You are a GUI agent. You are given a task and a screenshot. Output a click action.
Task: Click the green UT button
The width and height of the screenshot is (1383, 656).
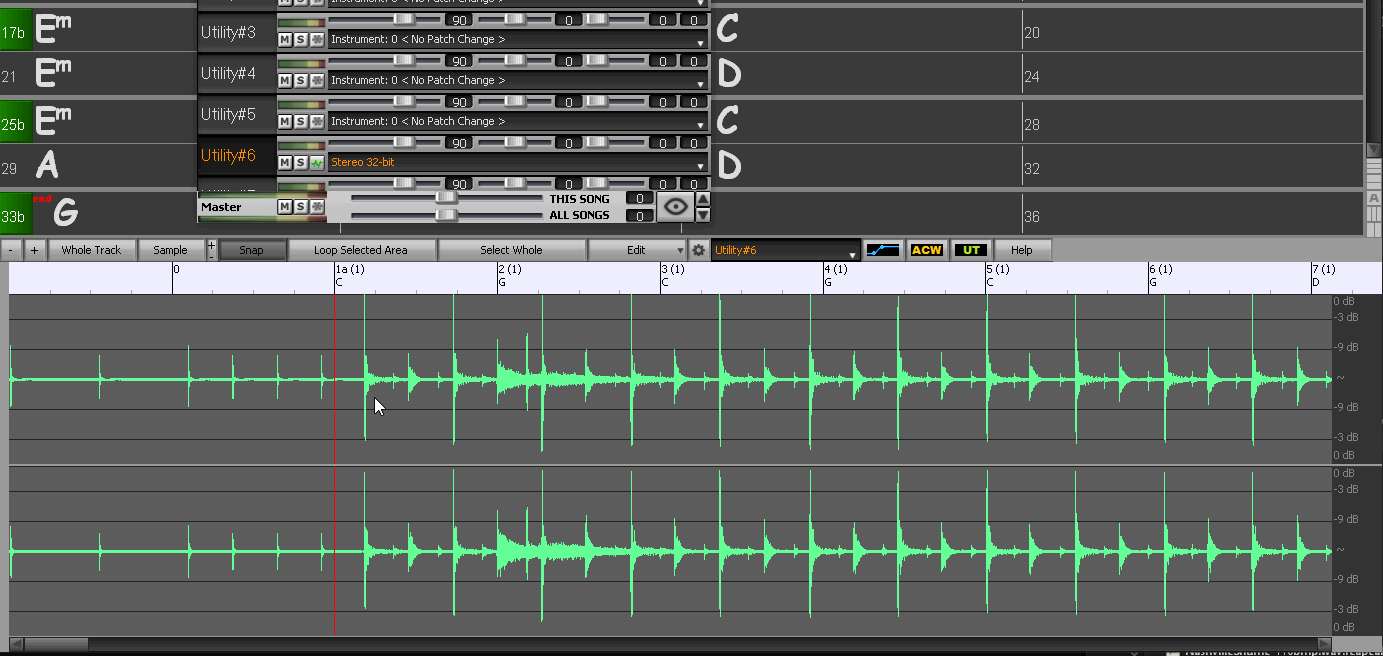(x=971, y=250)
